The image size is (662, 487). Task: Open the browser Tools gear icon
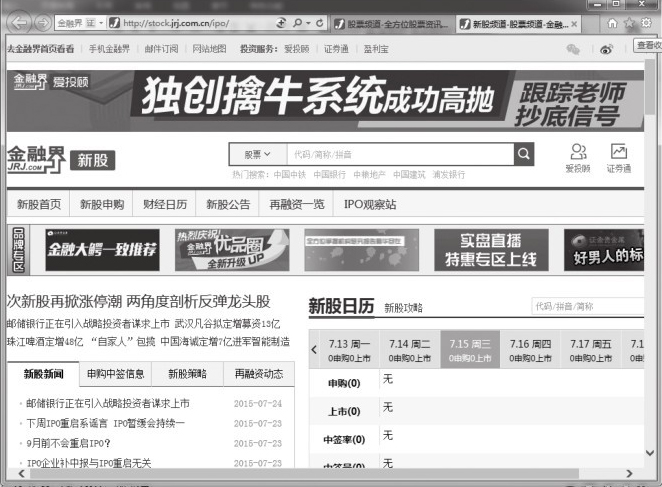point(646,23)
